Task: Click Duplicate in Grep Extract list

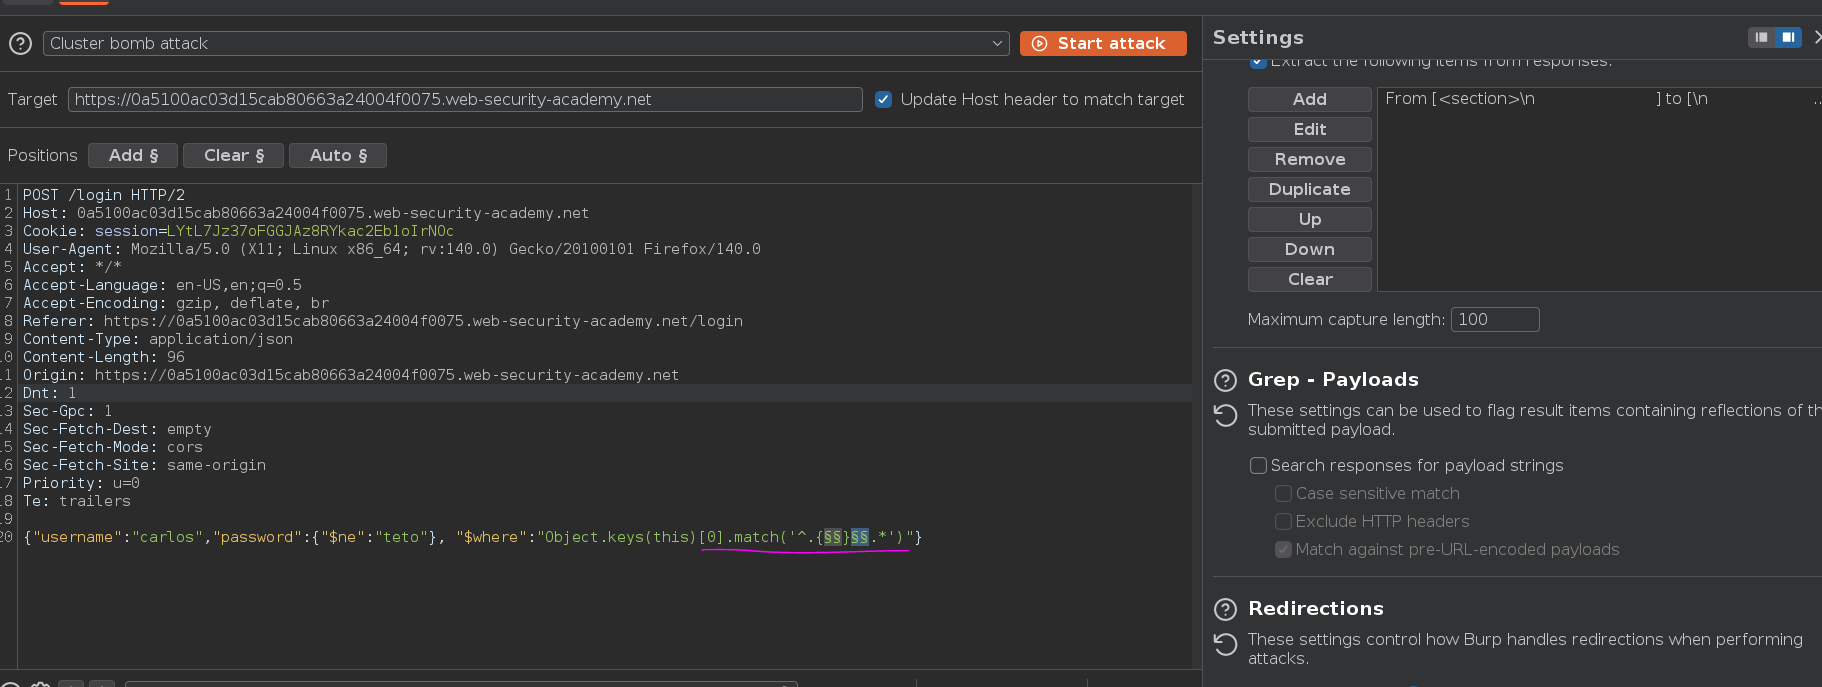Action: [1309, 189]
